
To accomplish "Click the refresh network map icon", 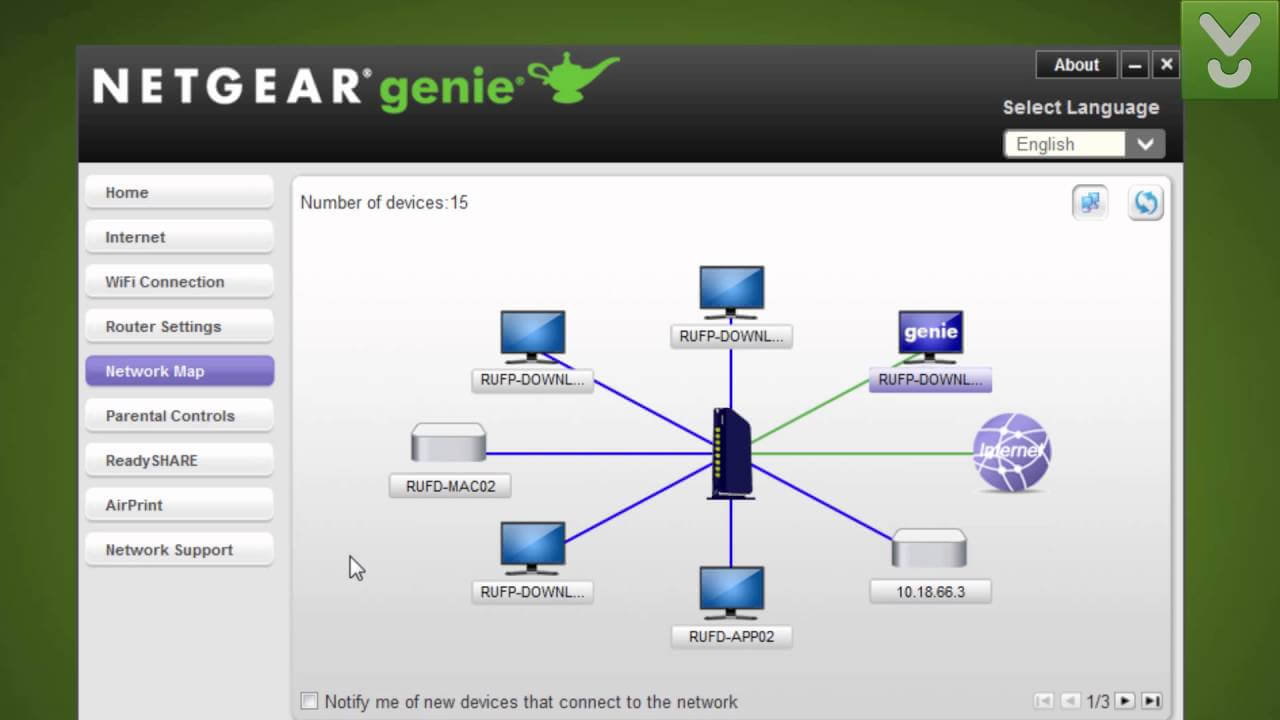I will pyautogui.click(x=1146, y=203).
